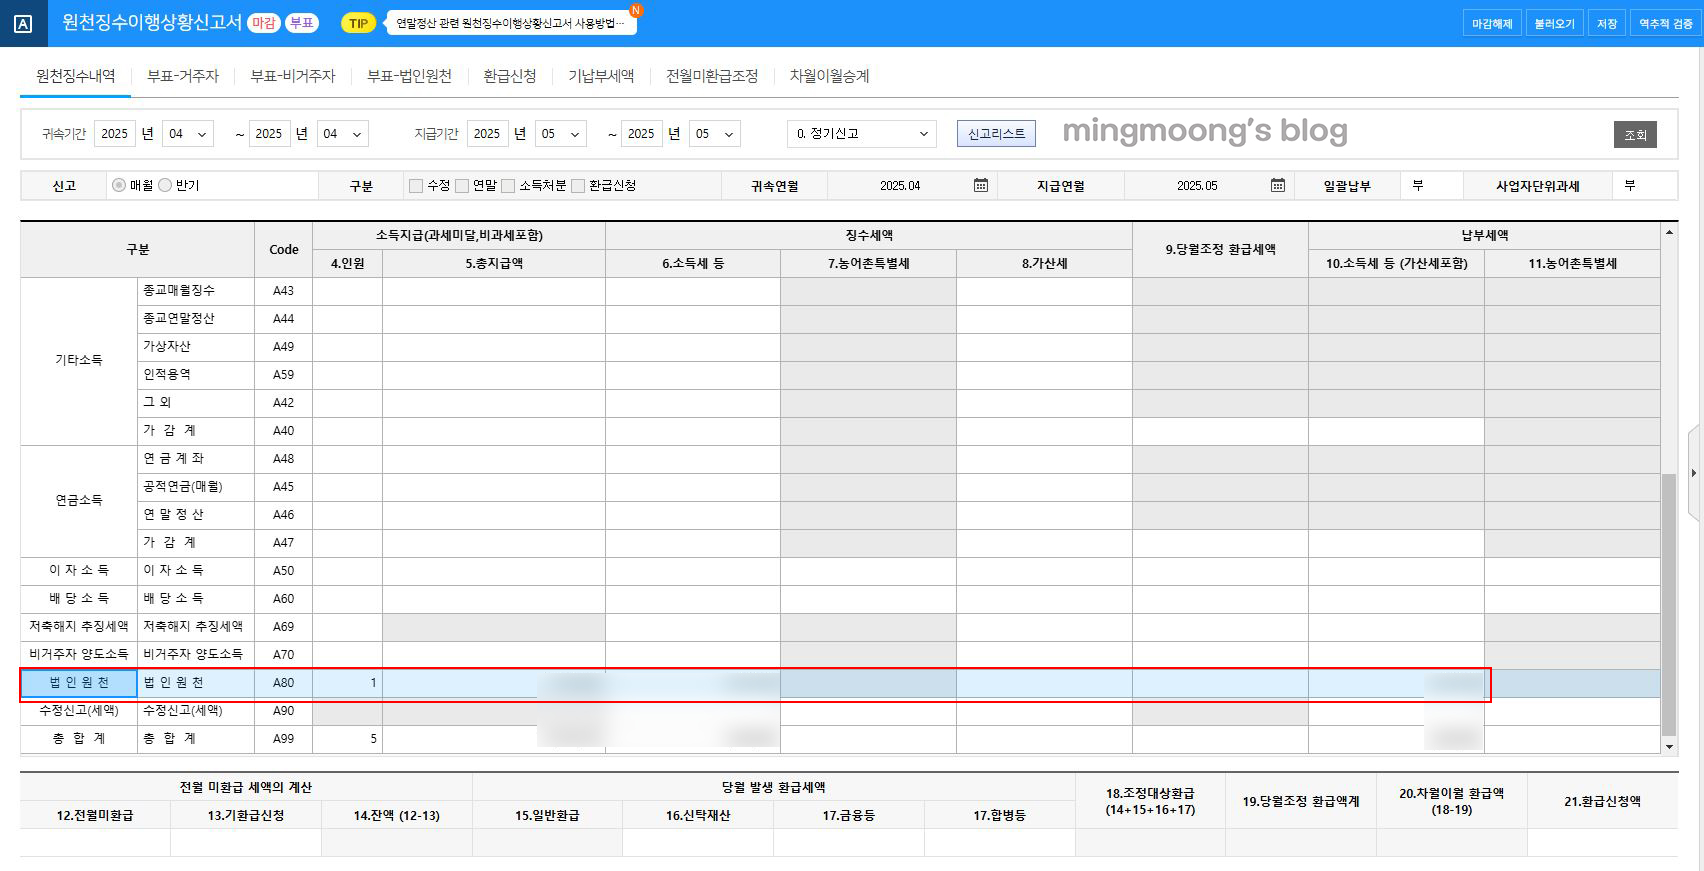Switch to 부표-거주자 tab

[183, 76]
